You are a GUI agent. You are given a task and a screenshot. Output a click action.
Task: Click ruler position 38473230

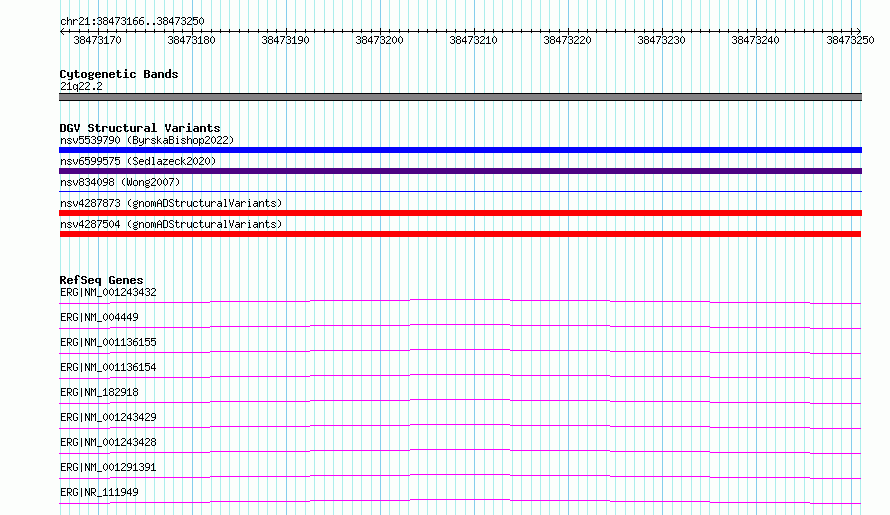(x=661, y=40)
